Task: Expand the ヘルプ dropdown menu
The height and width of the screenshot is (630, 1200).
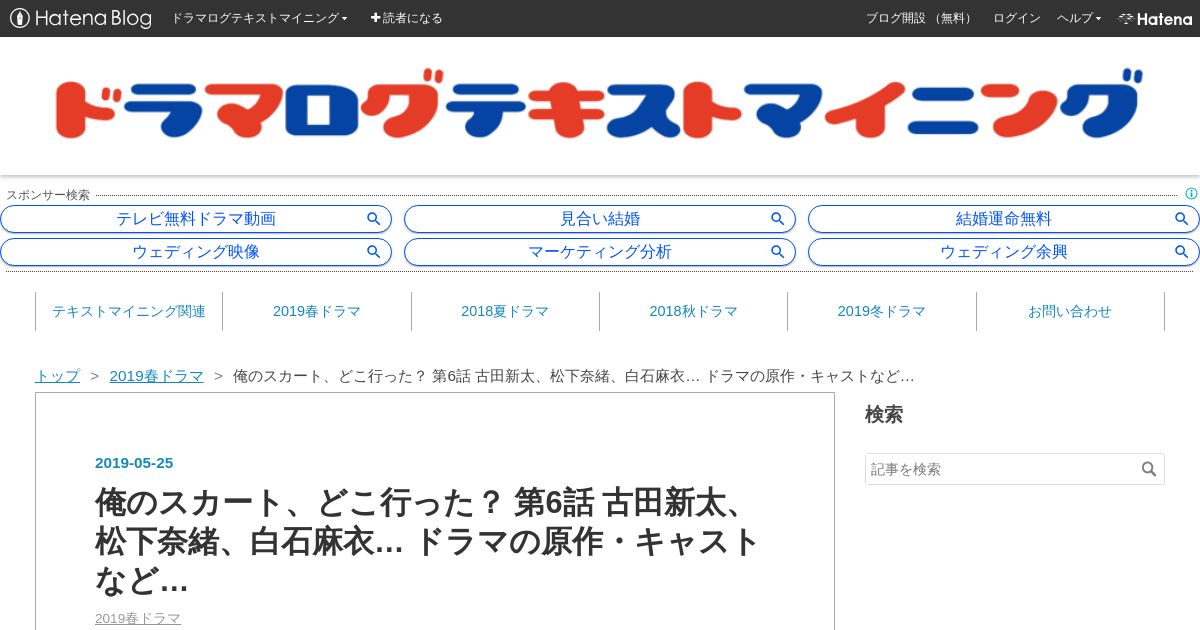Action: [1079, 18]
